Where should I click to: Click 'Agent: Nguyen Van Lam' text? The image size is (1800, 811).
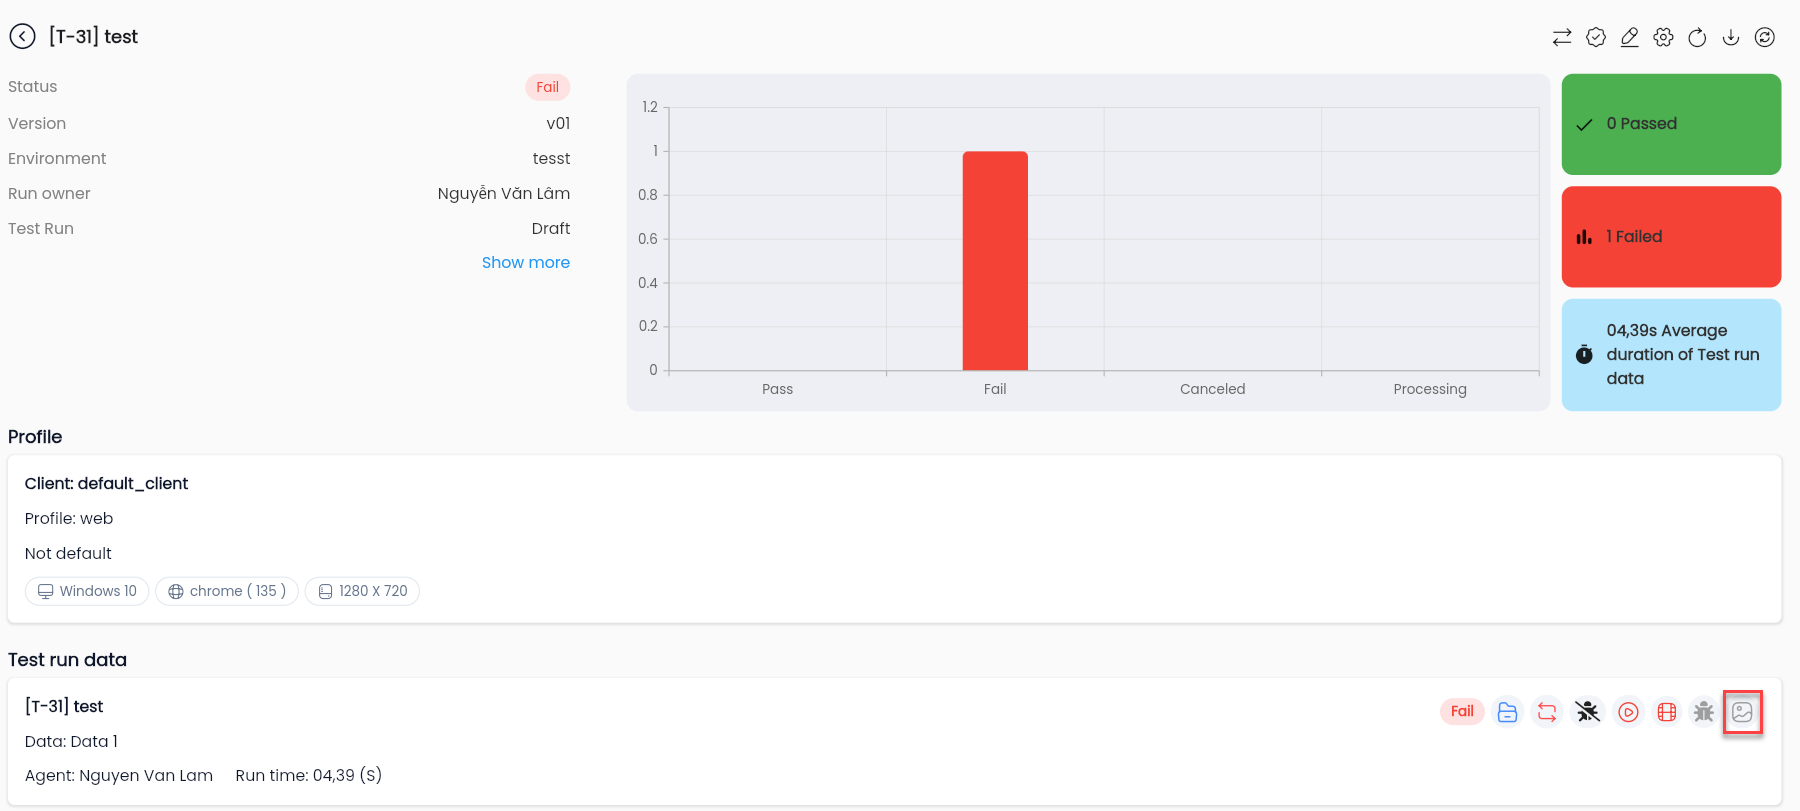pyautogui.click(x=119, y=776)
